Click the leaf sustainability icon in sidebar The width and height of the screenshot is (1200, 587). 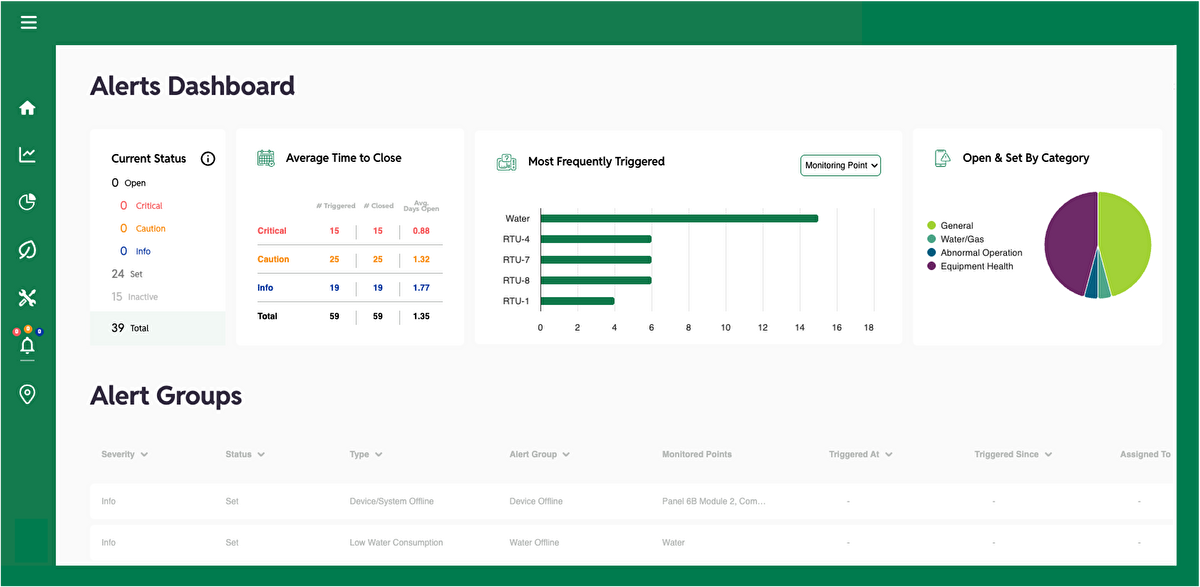(x=27, y=250)
